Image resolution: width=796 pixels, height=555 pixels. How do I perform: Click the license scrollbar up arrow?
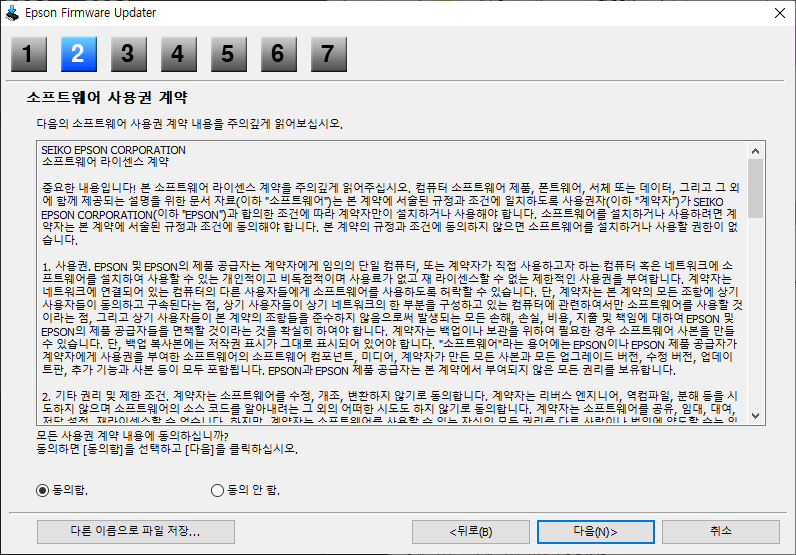[755, 151]
